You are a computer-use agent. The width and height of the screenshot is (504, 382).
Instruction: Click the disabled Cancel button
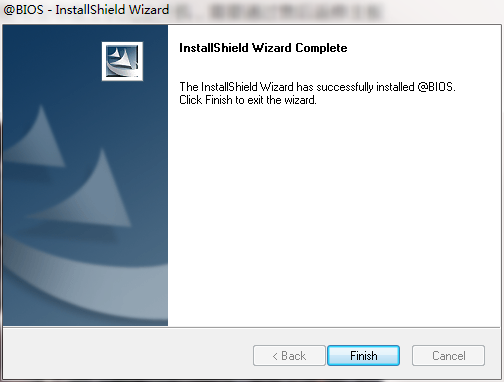[448, 356]
